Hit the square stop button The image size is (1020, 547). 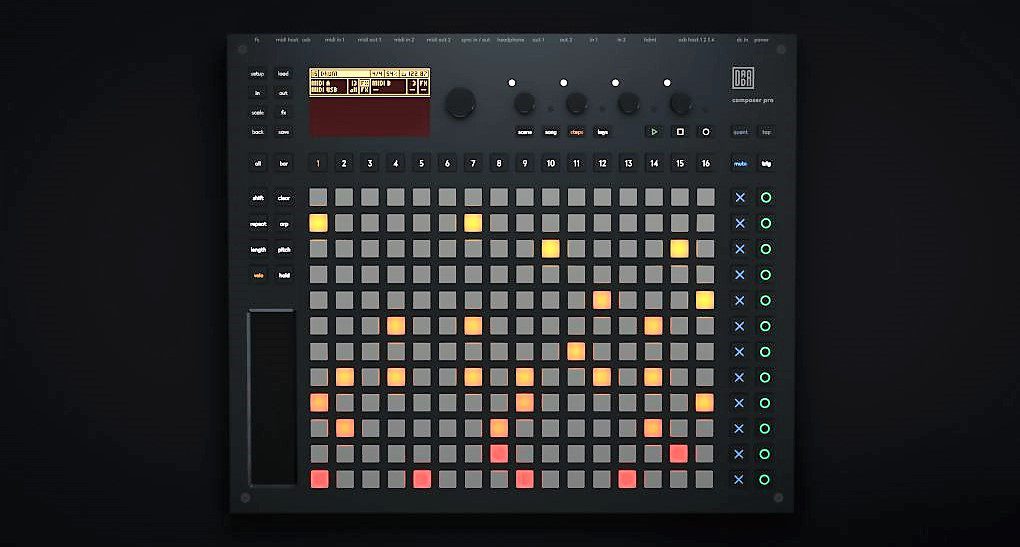point(680,132)
